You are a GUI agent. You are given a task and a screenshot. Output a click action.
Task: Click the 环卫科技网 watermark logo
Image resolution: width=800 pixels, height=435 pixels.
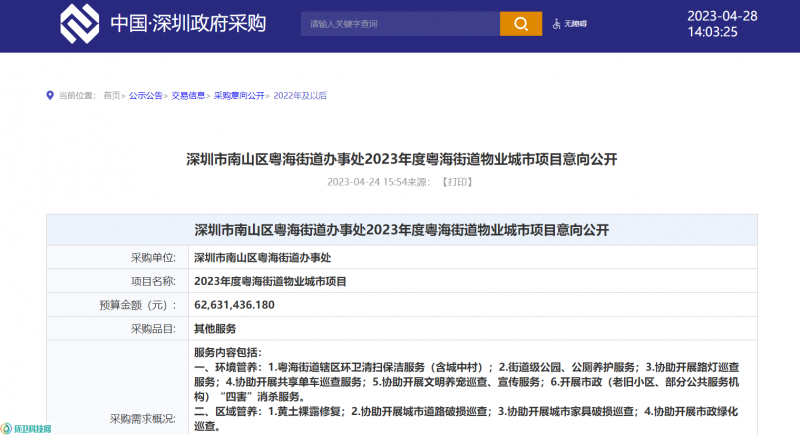pyautogui.click(x=26, y=427)
